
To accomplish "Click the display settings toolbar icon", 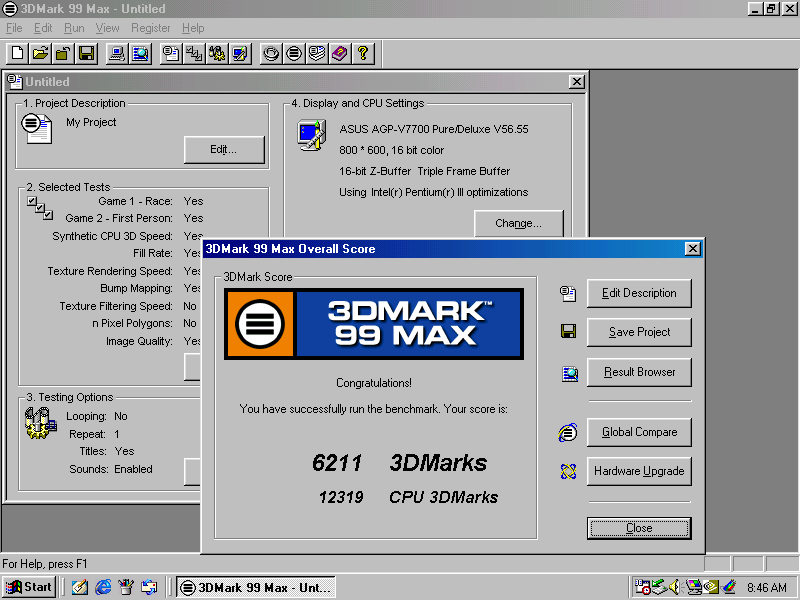I will tap(240, 53).
